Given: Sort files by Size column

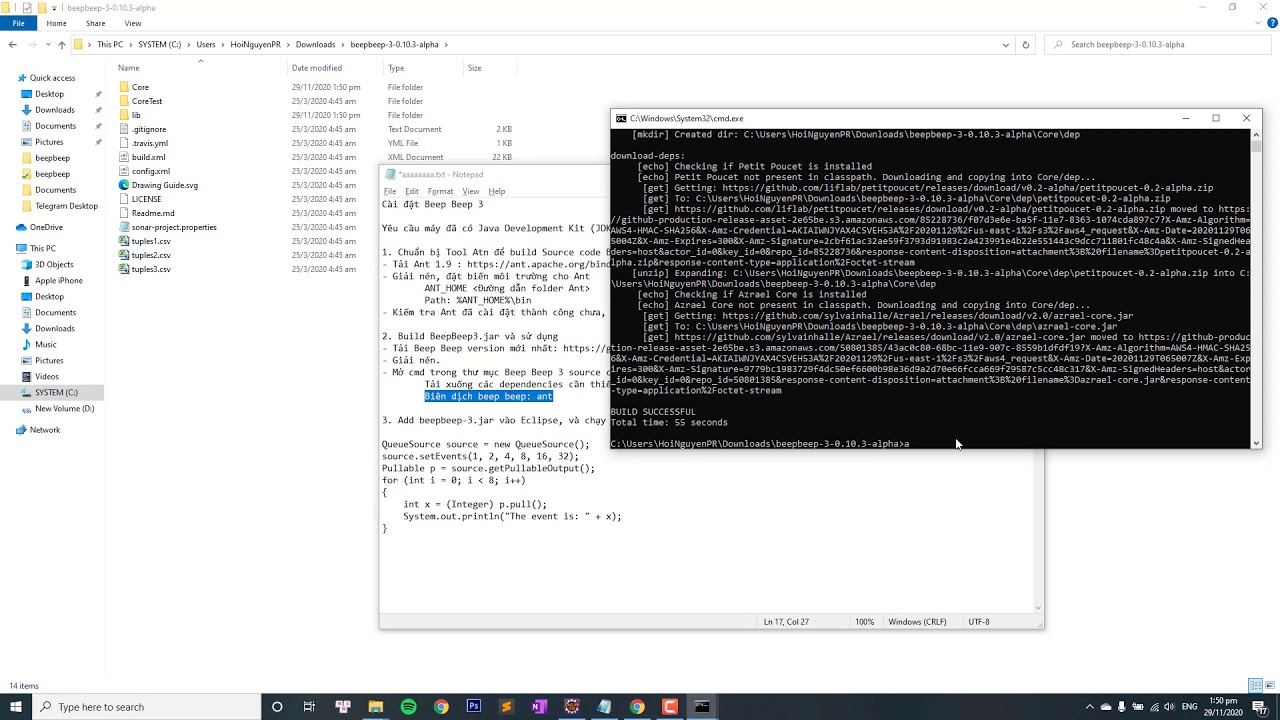Looking at the screenshot, I should click(x=475, y=68).
